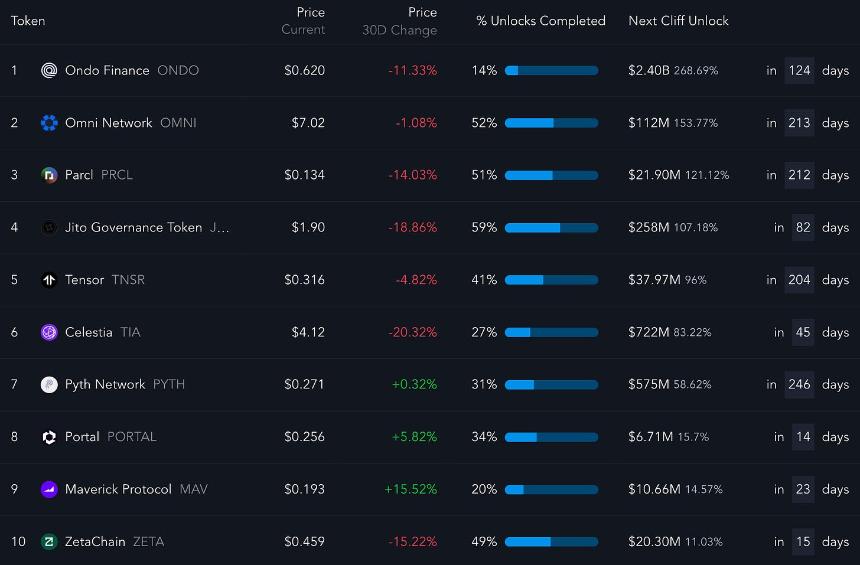Click the $6.71M cliff unlock value

[650, 437]
